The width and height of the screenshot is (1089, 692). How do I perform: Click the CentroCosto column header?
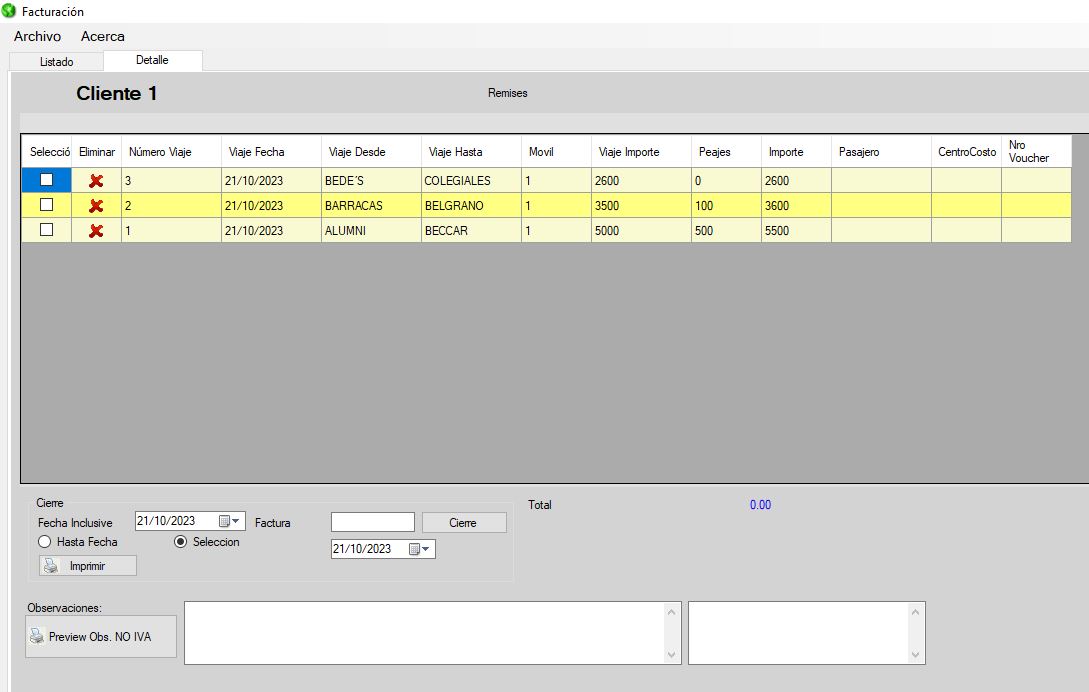[967, 151]
